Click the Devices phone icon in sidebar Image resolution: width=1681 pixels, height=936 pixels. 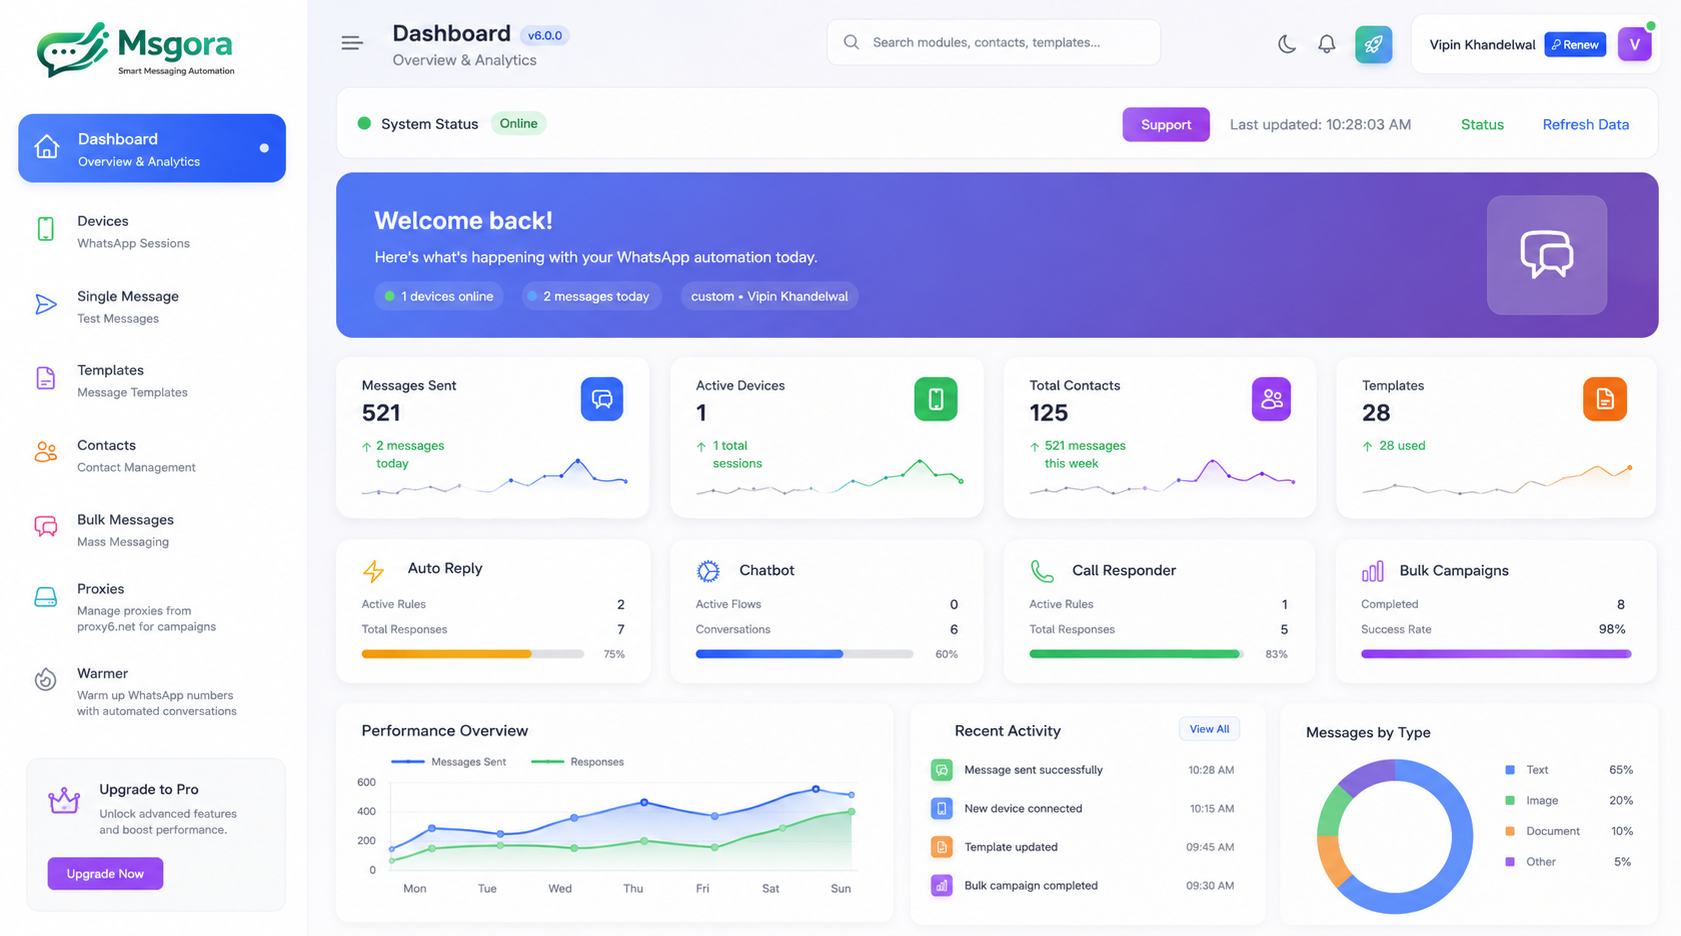46,229
